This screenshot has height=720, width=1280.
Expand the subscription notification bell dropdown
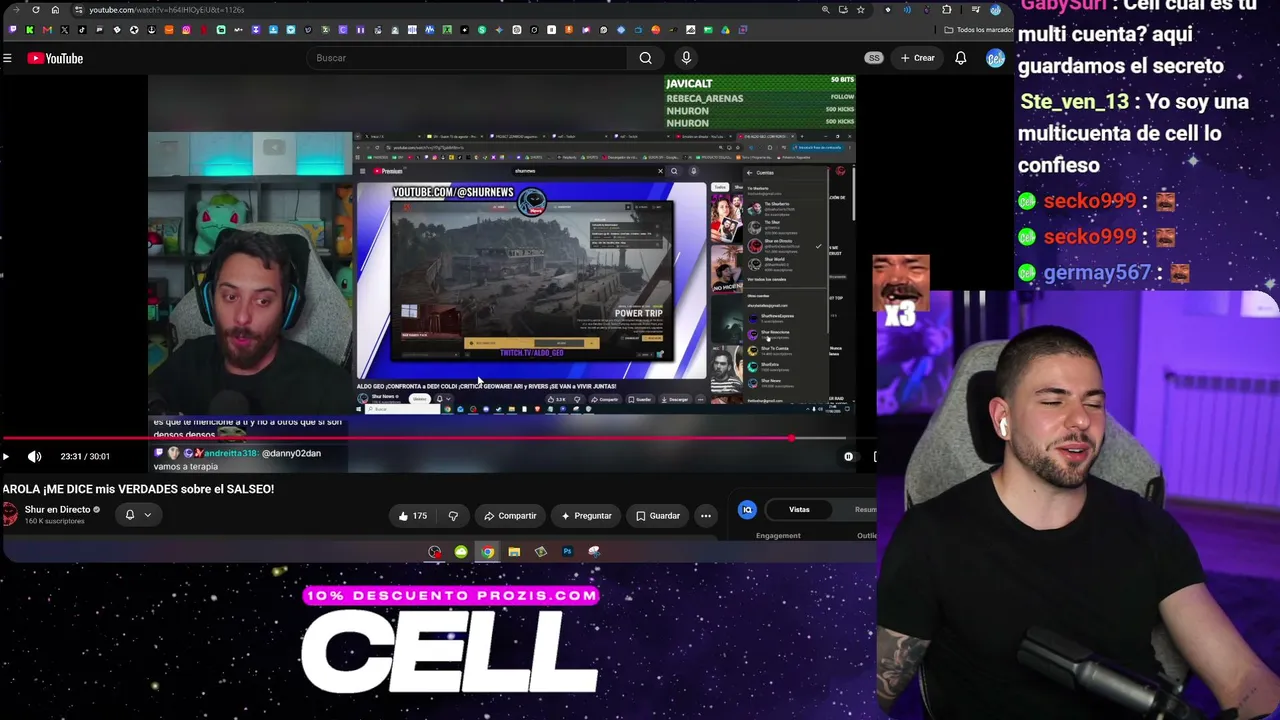click(x=138, y=515)
